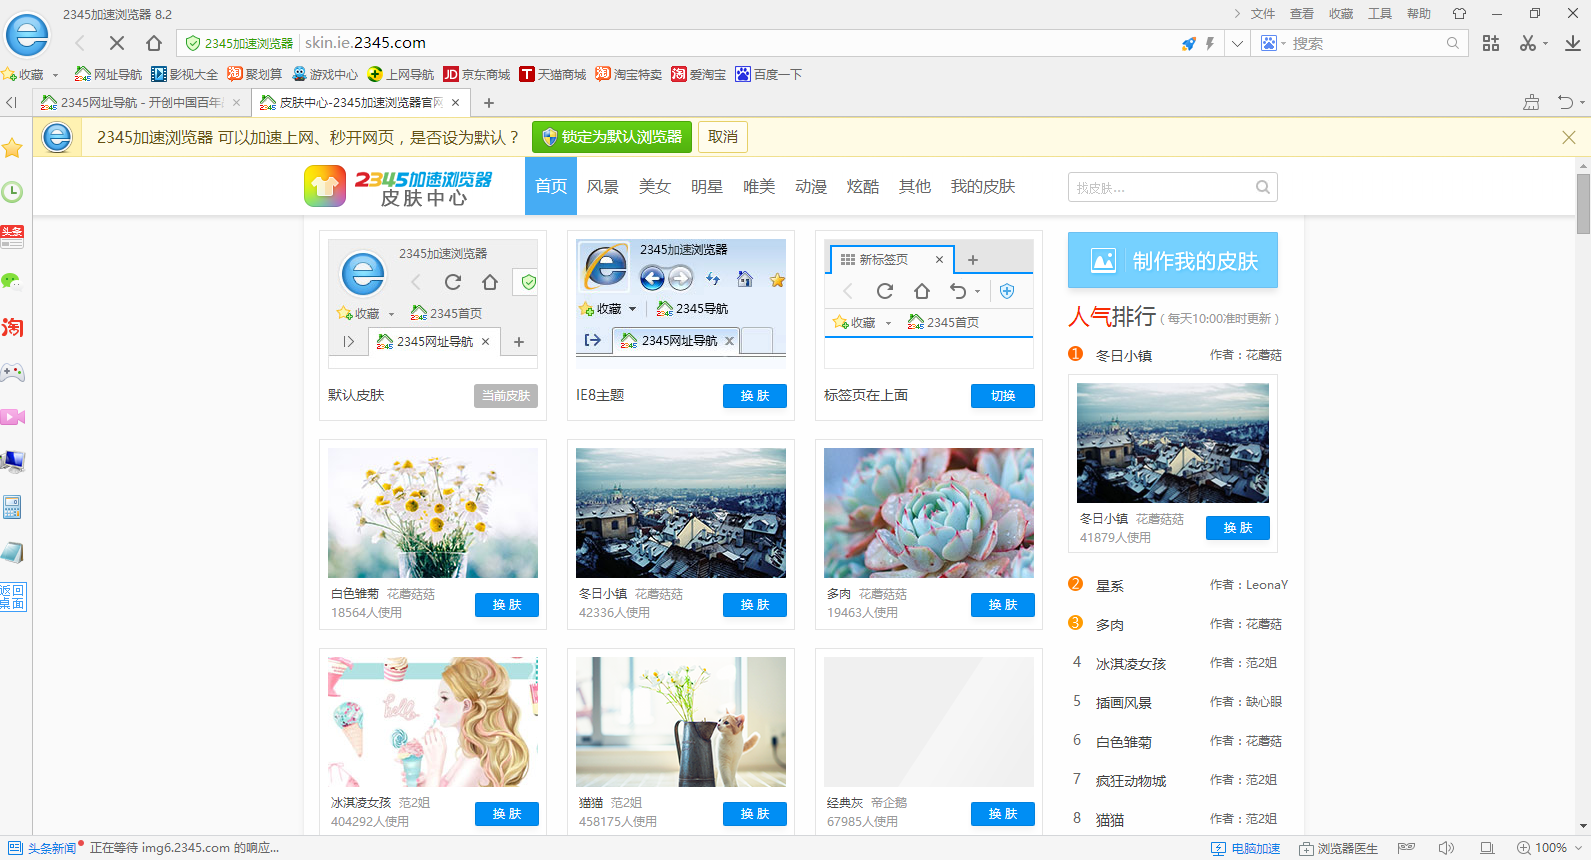Image resolution: width=1591 pixels, height=860 pixels.
Task: Dismiss the default browser notification bar
Action: 1569,137
